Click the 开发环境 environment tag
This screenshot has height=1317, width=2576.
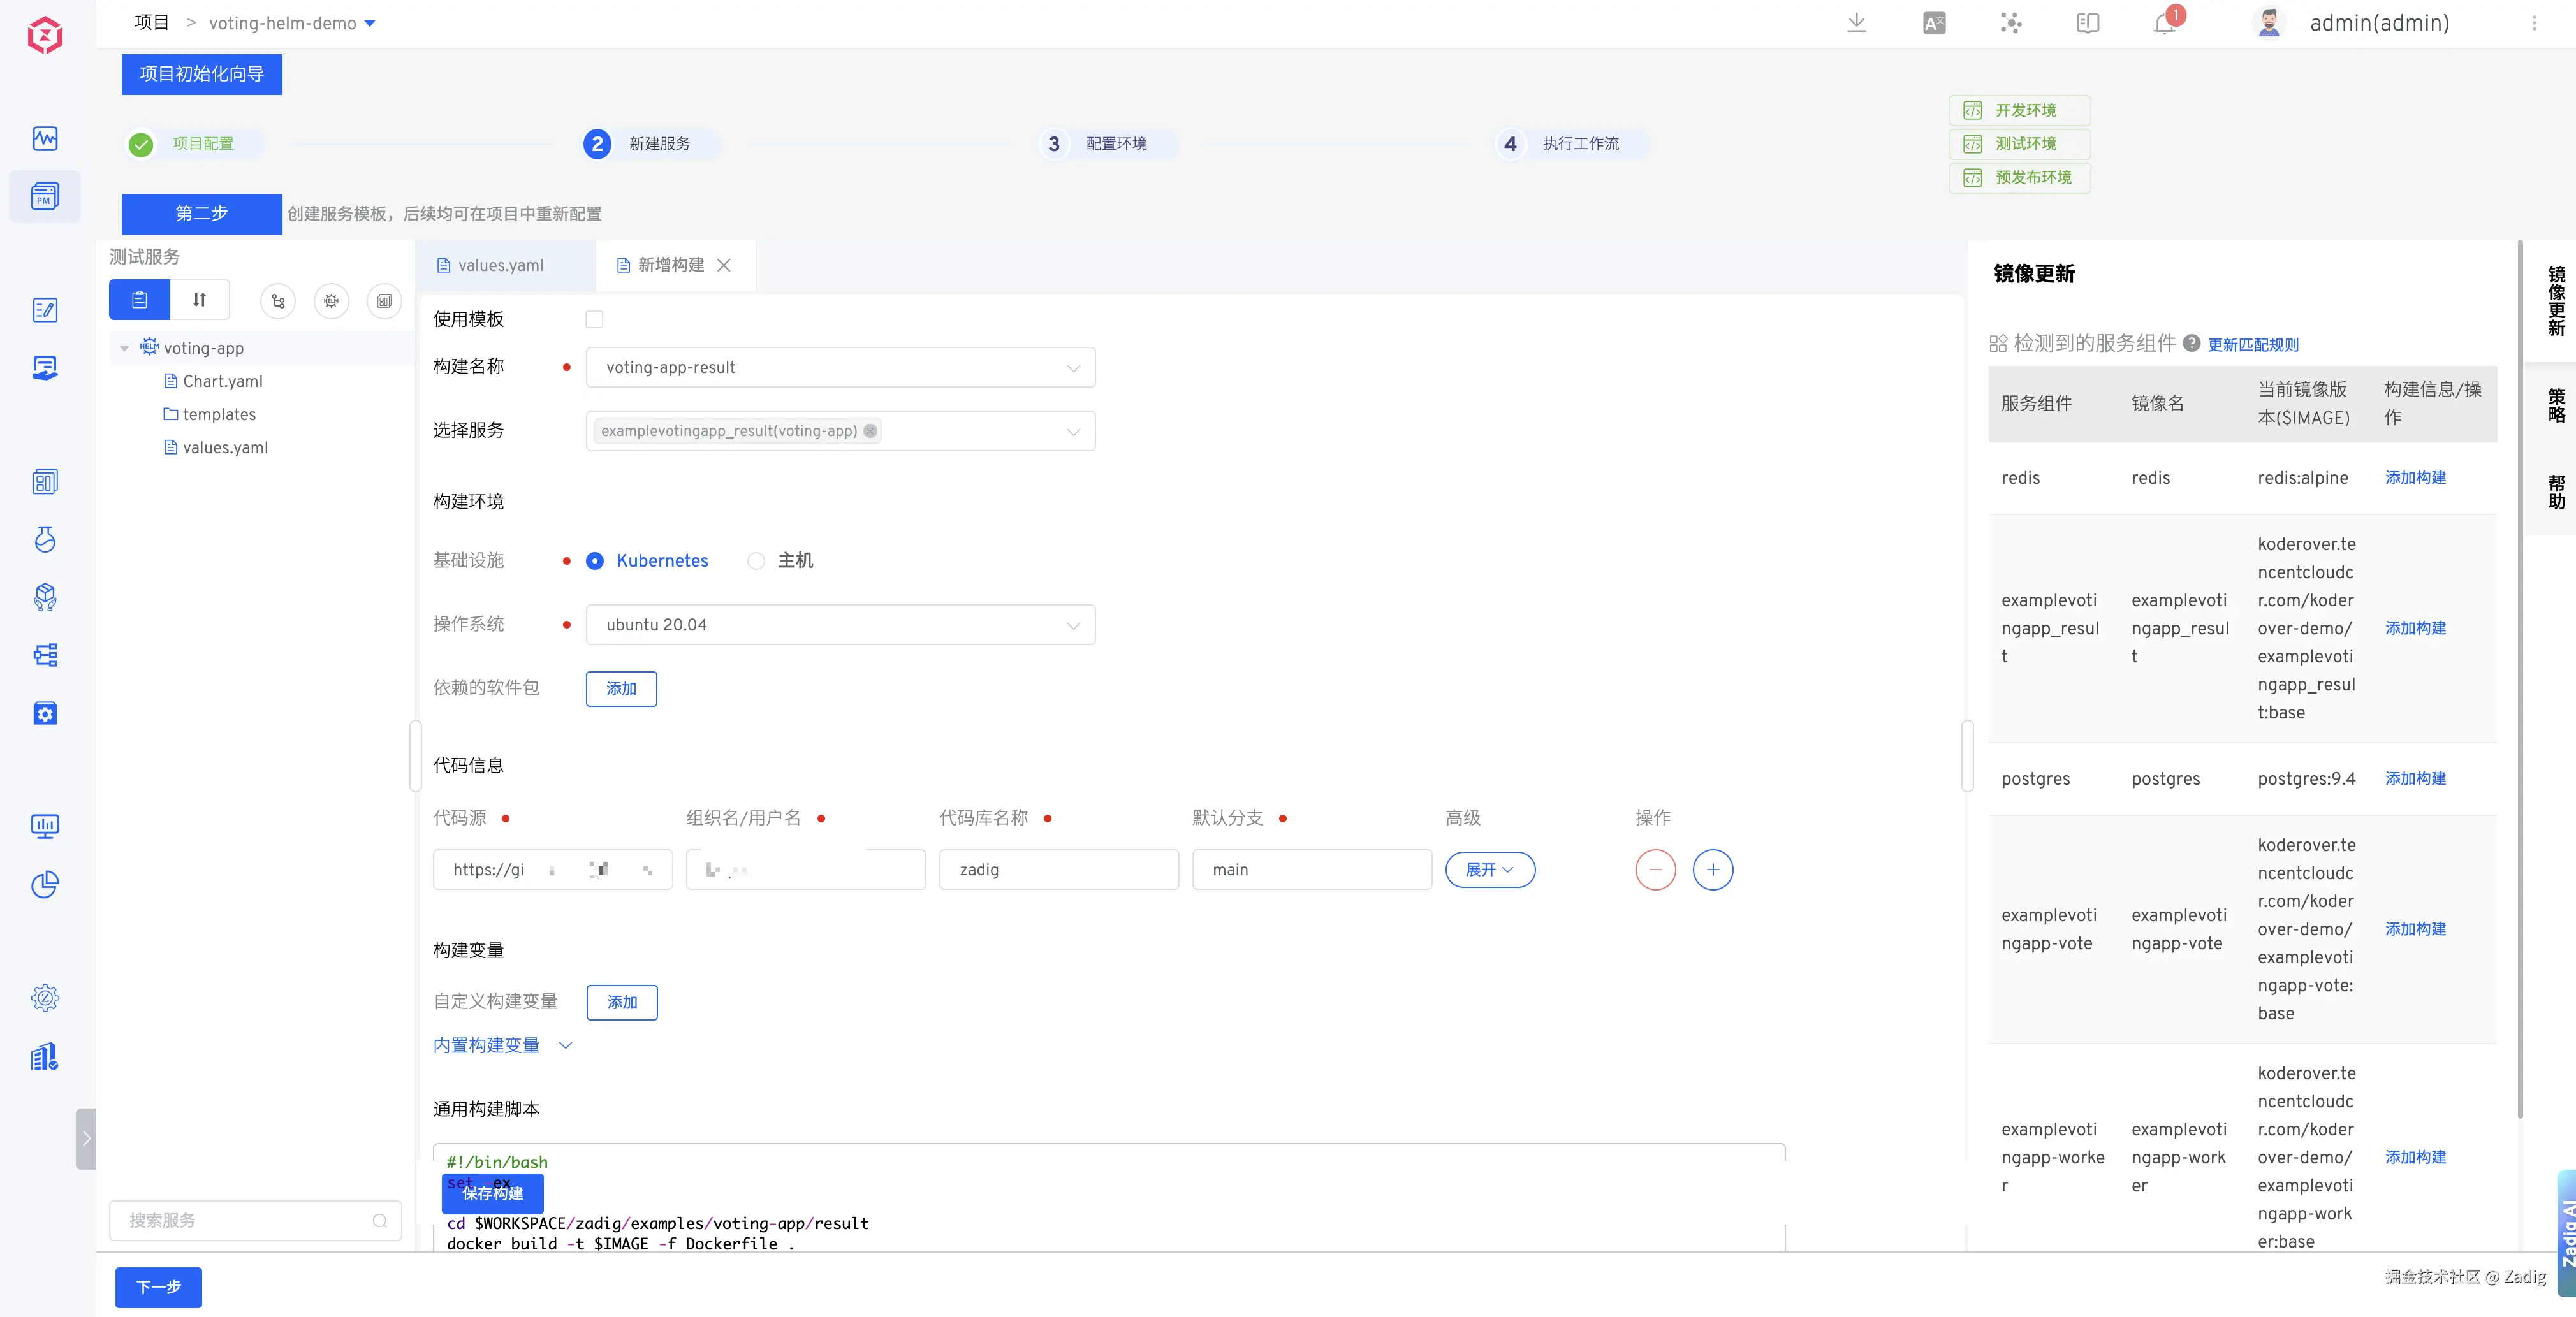[2020, 111]
